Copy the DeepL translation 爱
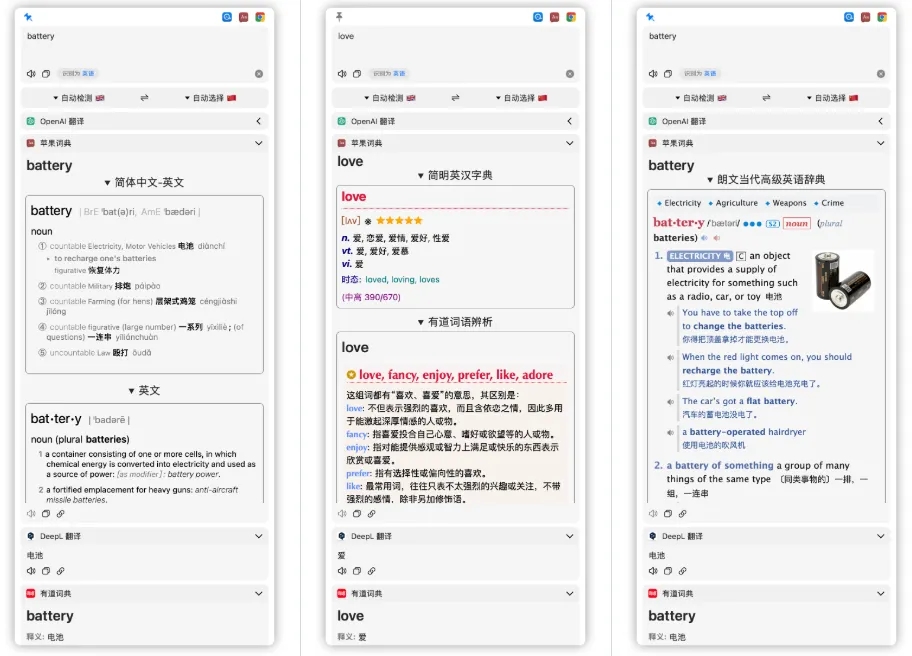 [x=356, y=571]
